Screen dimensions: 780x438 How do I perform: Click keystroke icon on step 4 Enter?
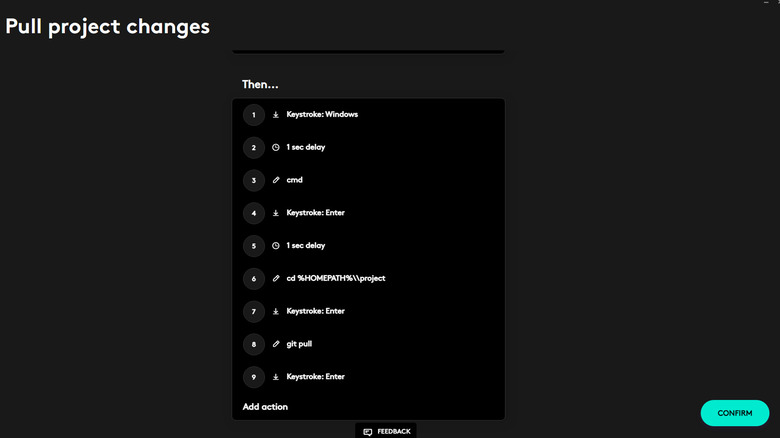point(276,213)
